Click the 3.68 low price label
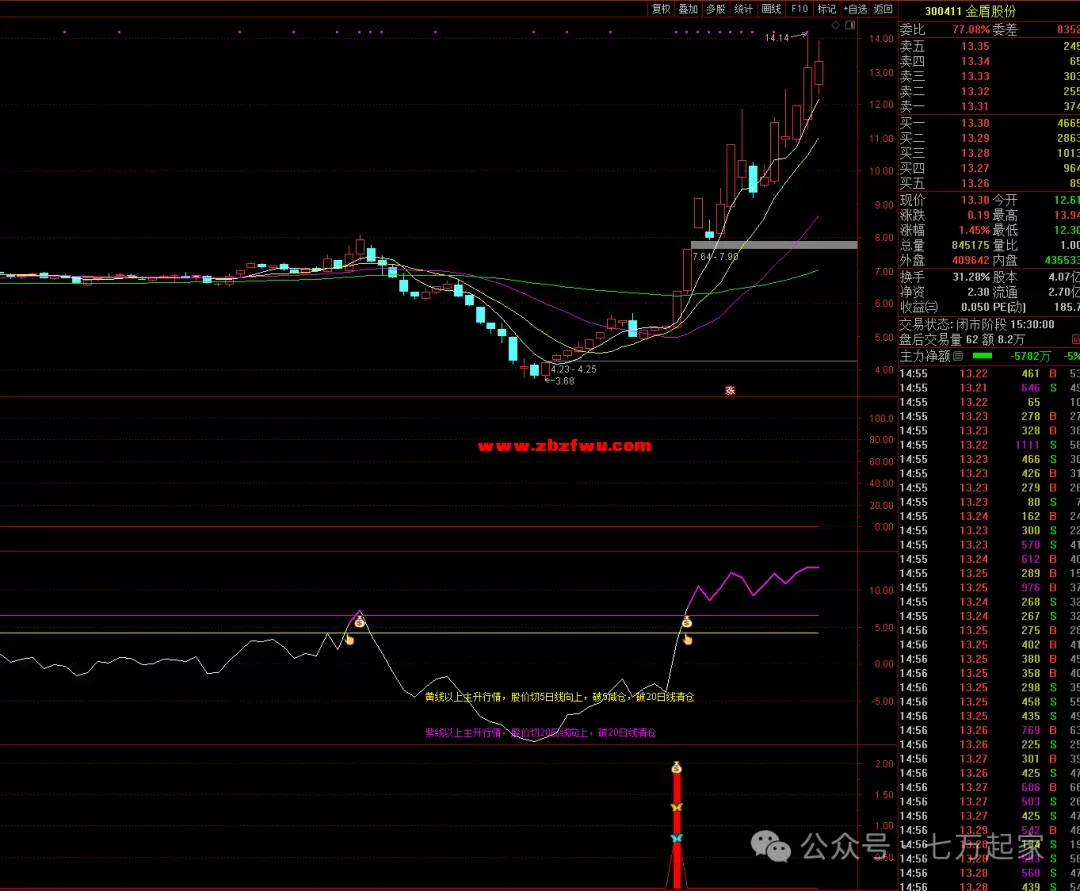The width and height of the screenshot is (1080, 891). point(564,381)
